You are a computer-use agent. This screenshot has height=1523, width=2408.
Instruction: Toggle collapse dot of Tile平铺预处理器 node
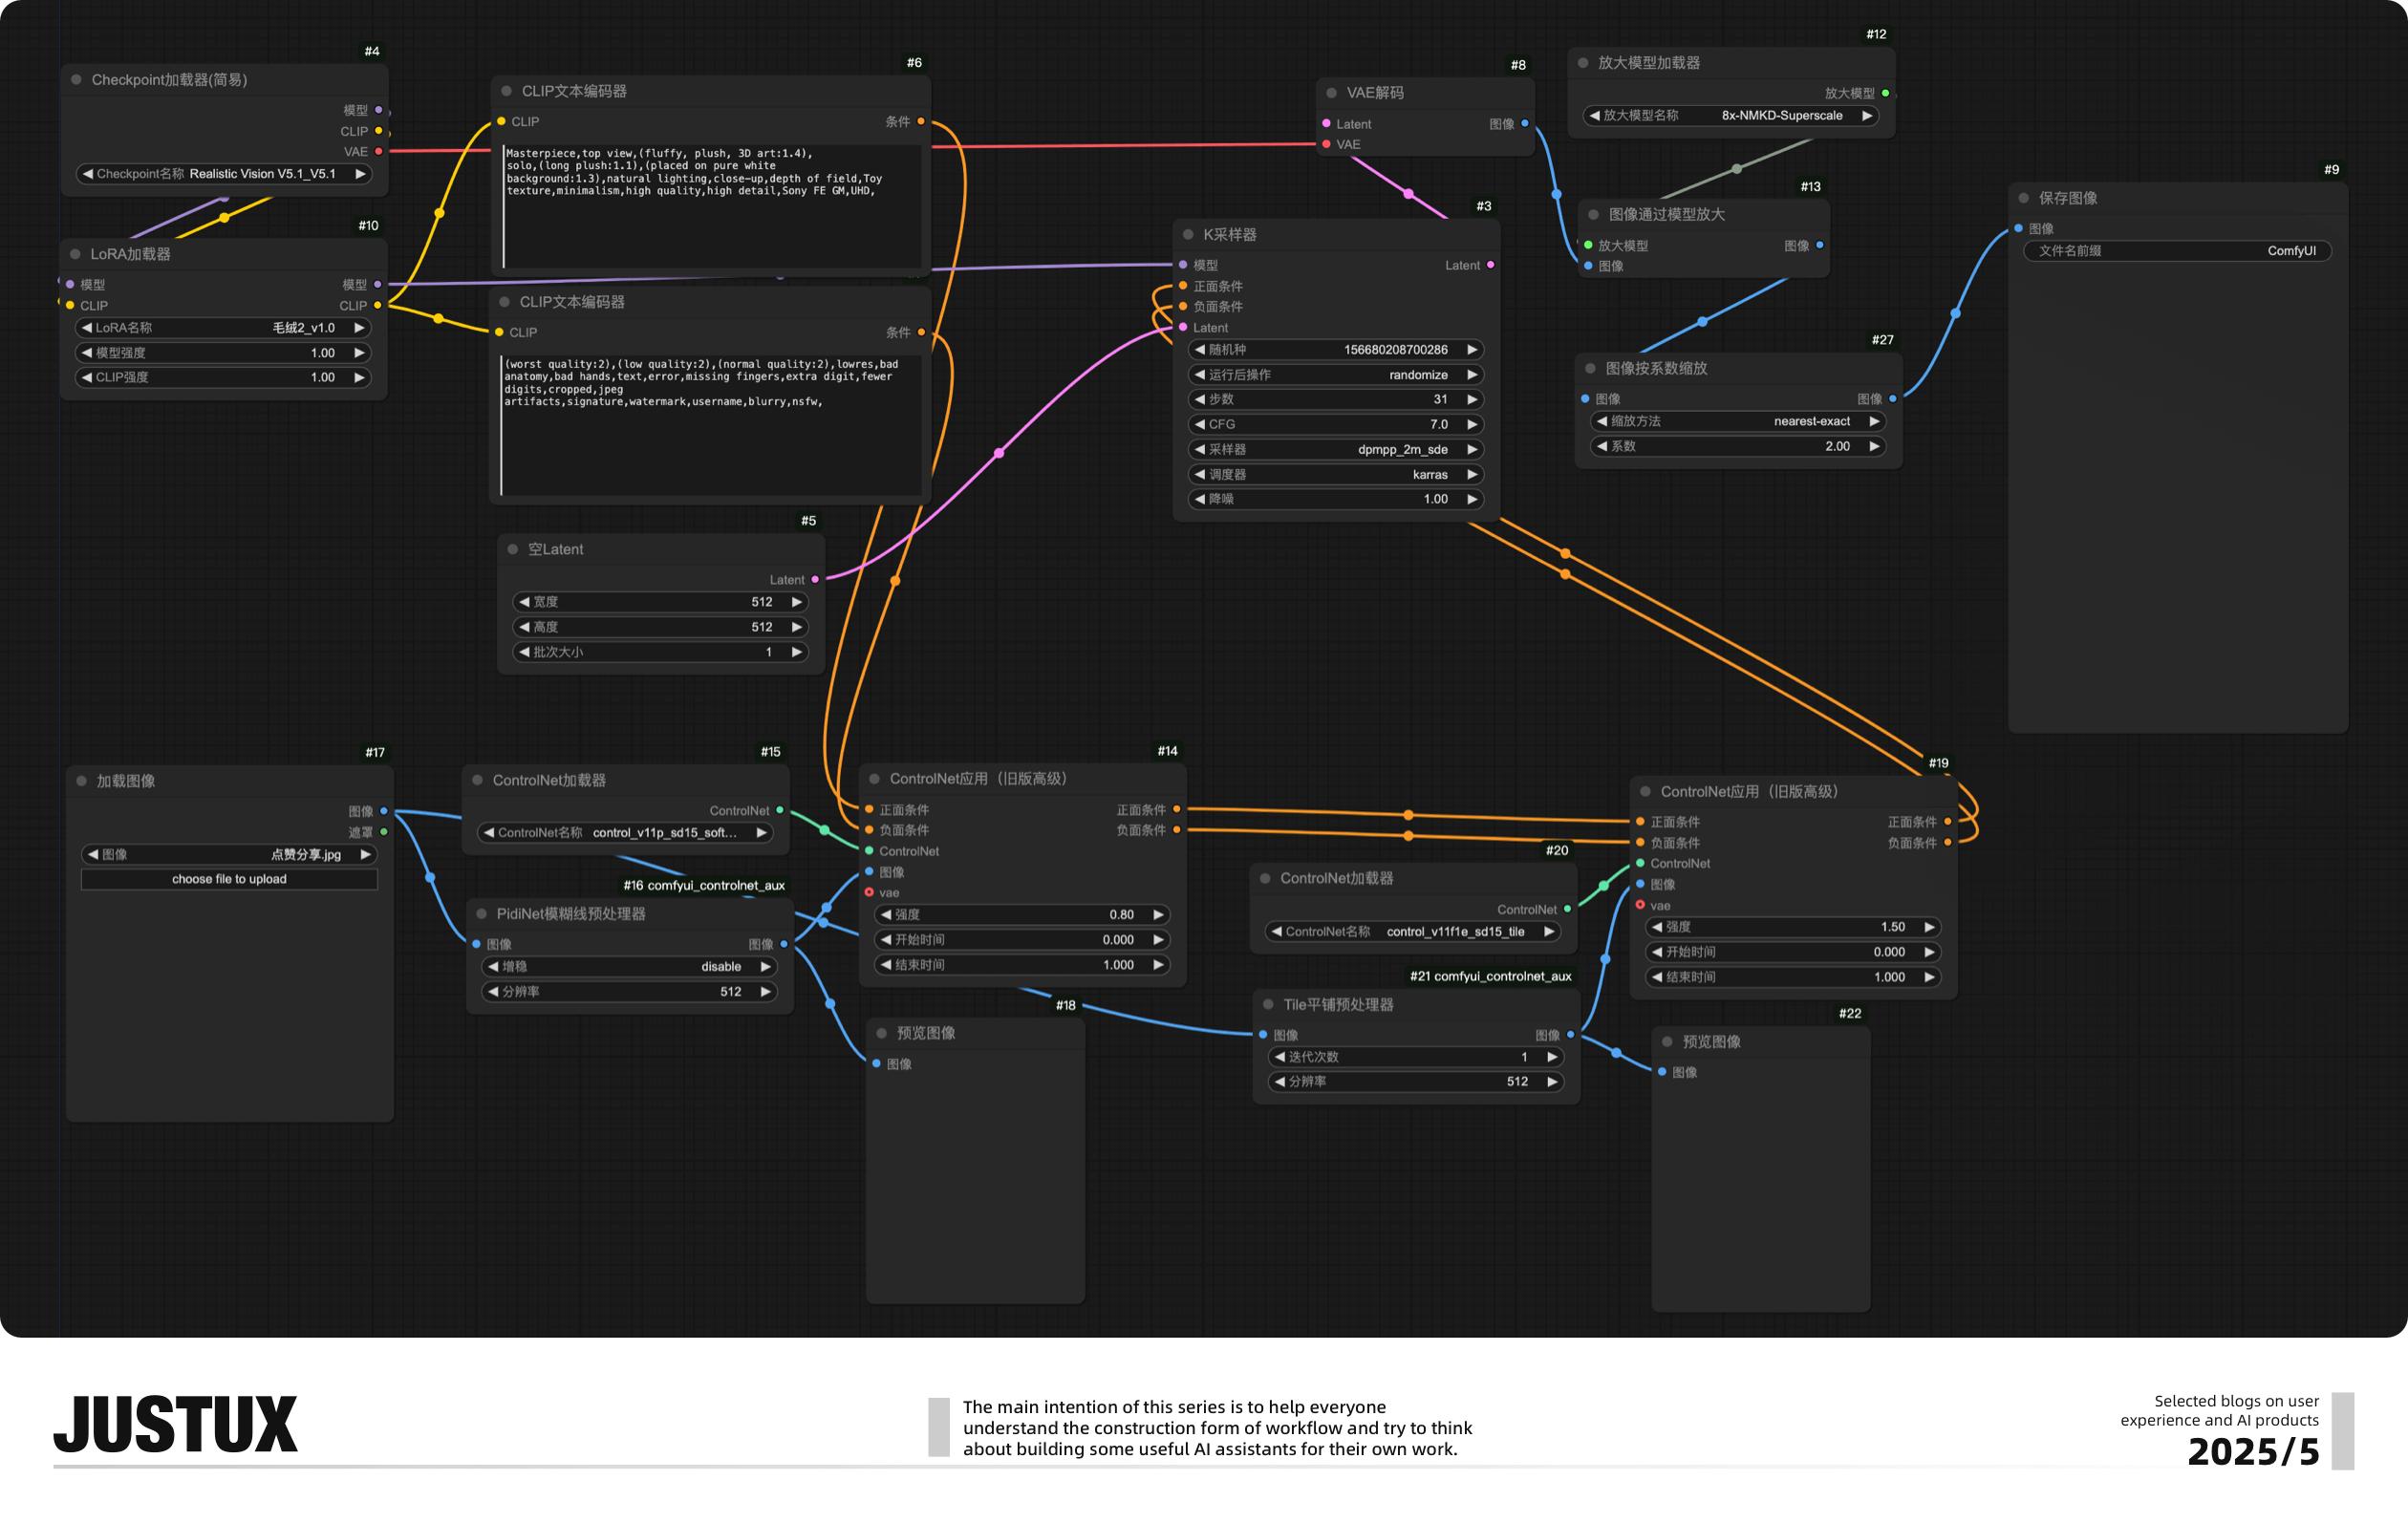pyautogui.click(x=1268, y=1004)
